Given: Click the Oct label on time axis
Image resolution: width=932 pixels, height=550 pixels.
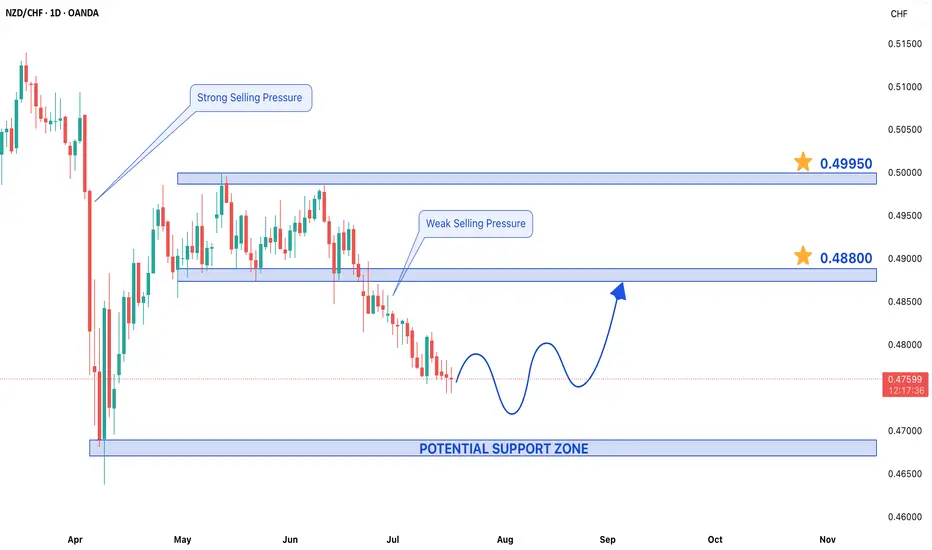Looking at the screenshot, I should coord(715,540).
